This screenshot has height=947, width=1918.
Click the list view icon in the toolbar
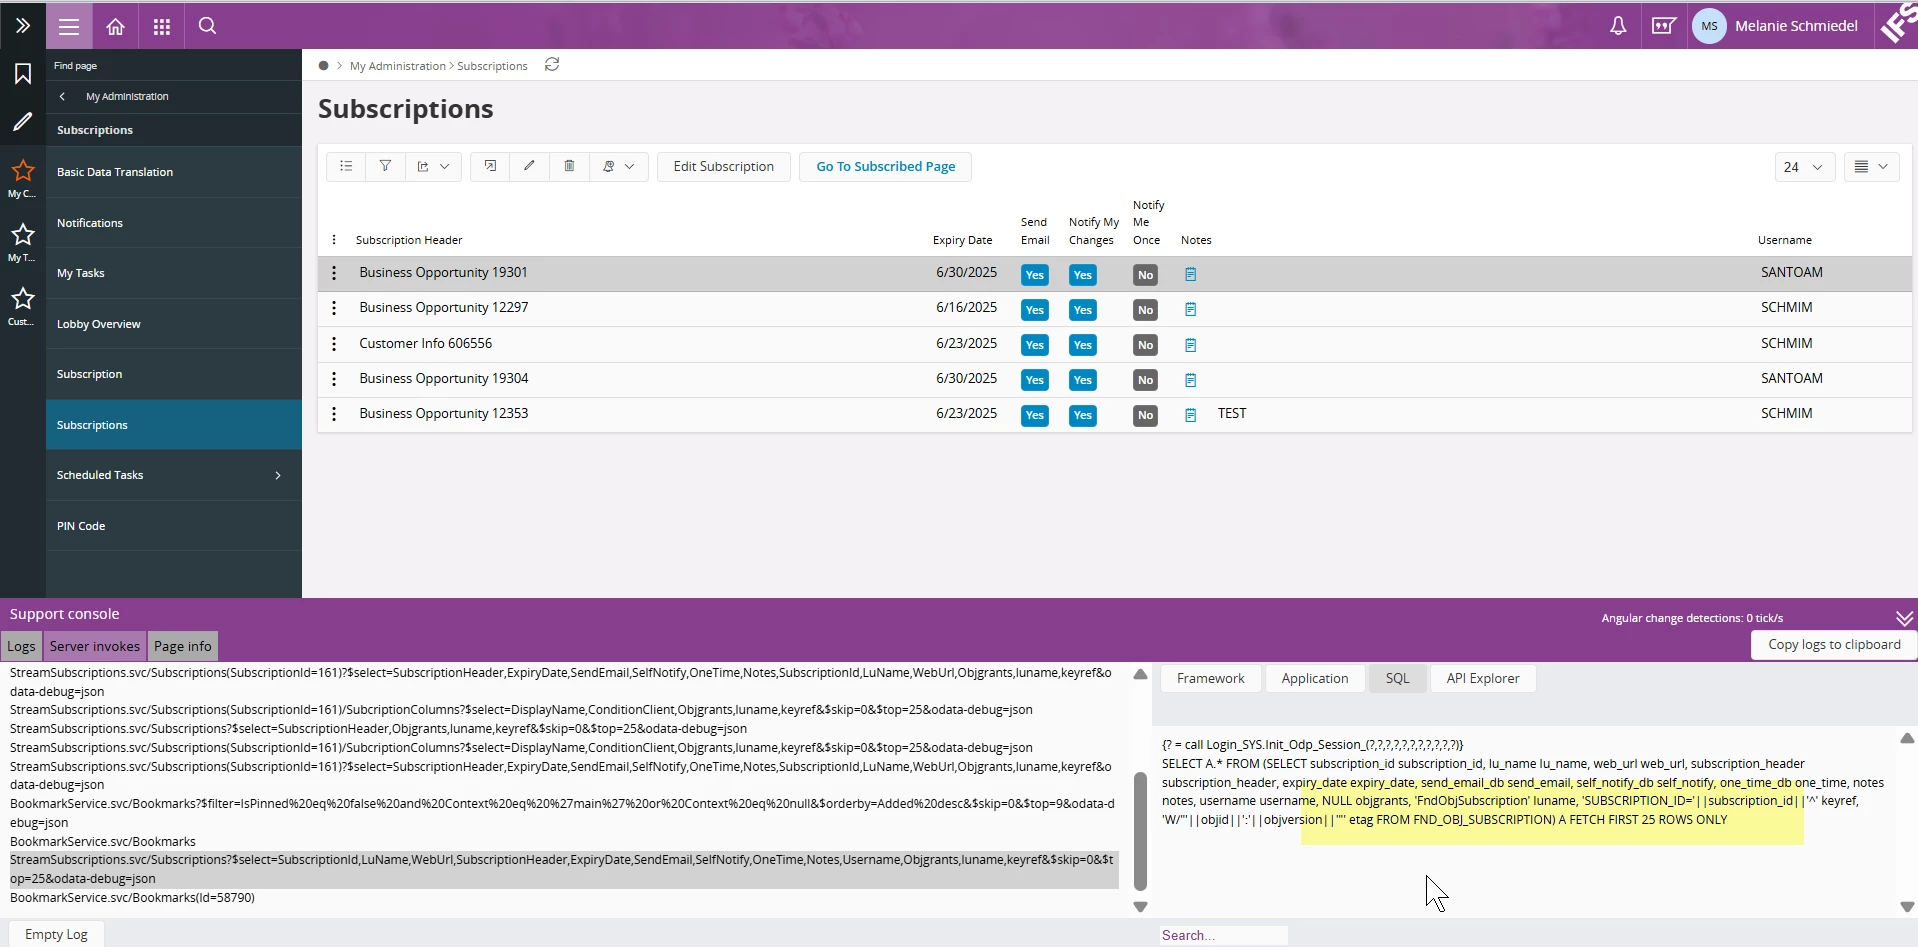pos(346,166)
